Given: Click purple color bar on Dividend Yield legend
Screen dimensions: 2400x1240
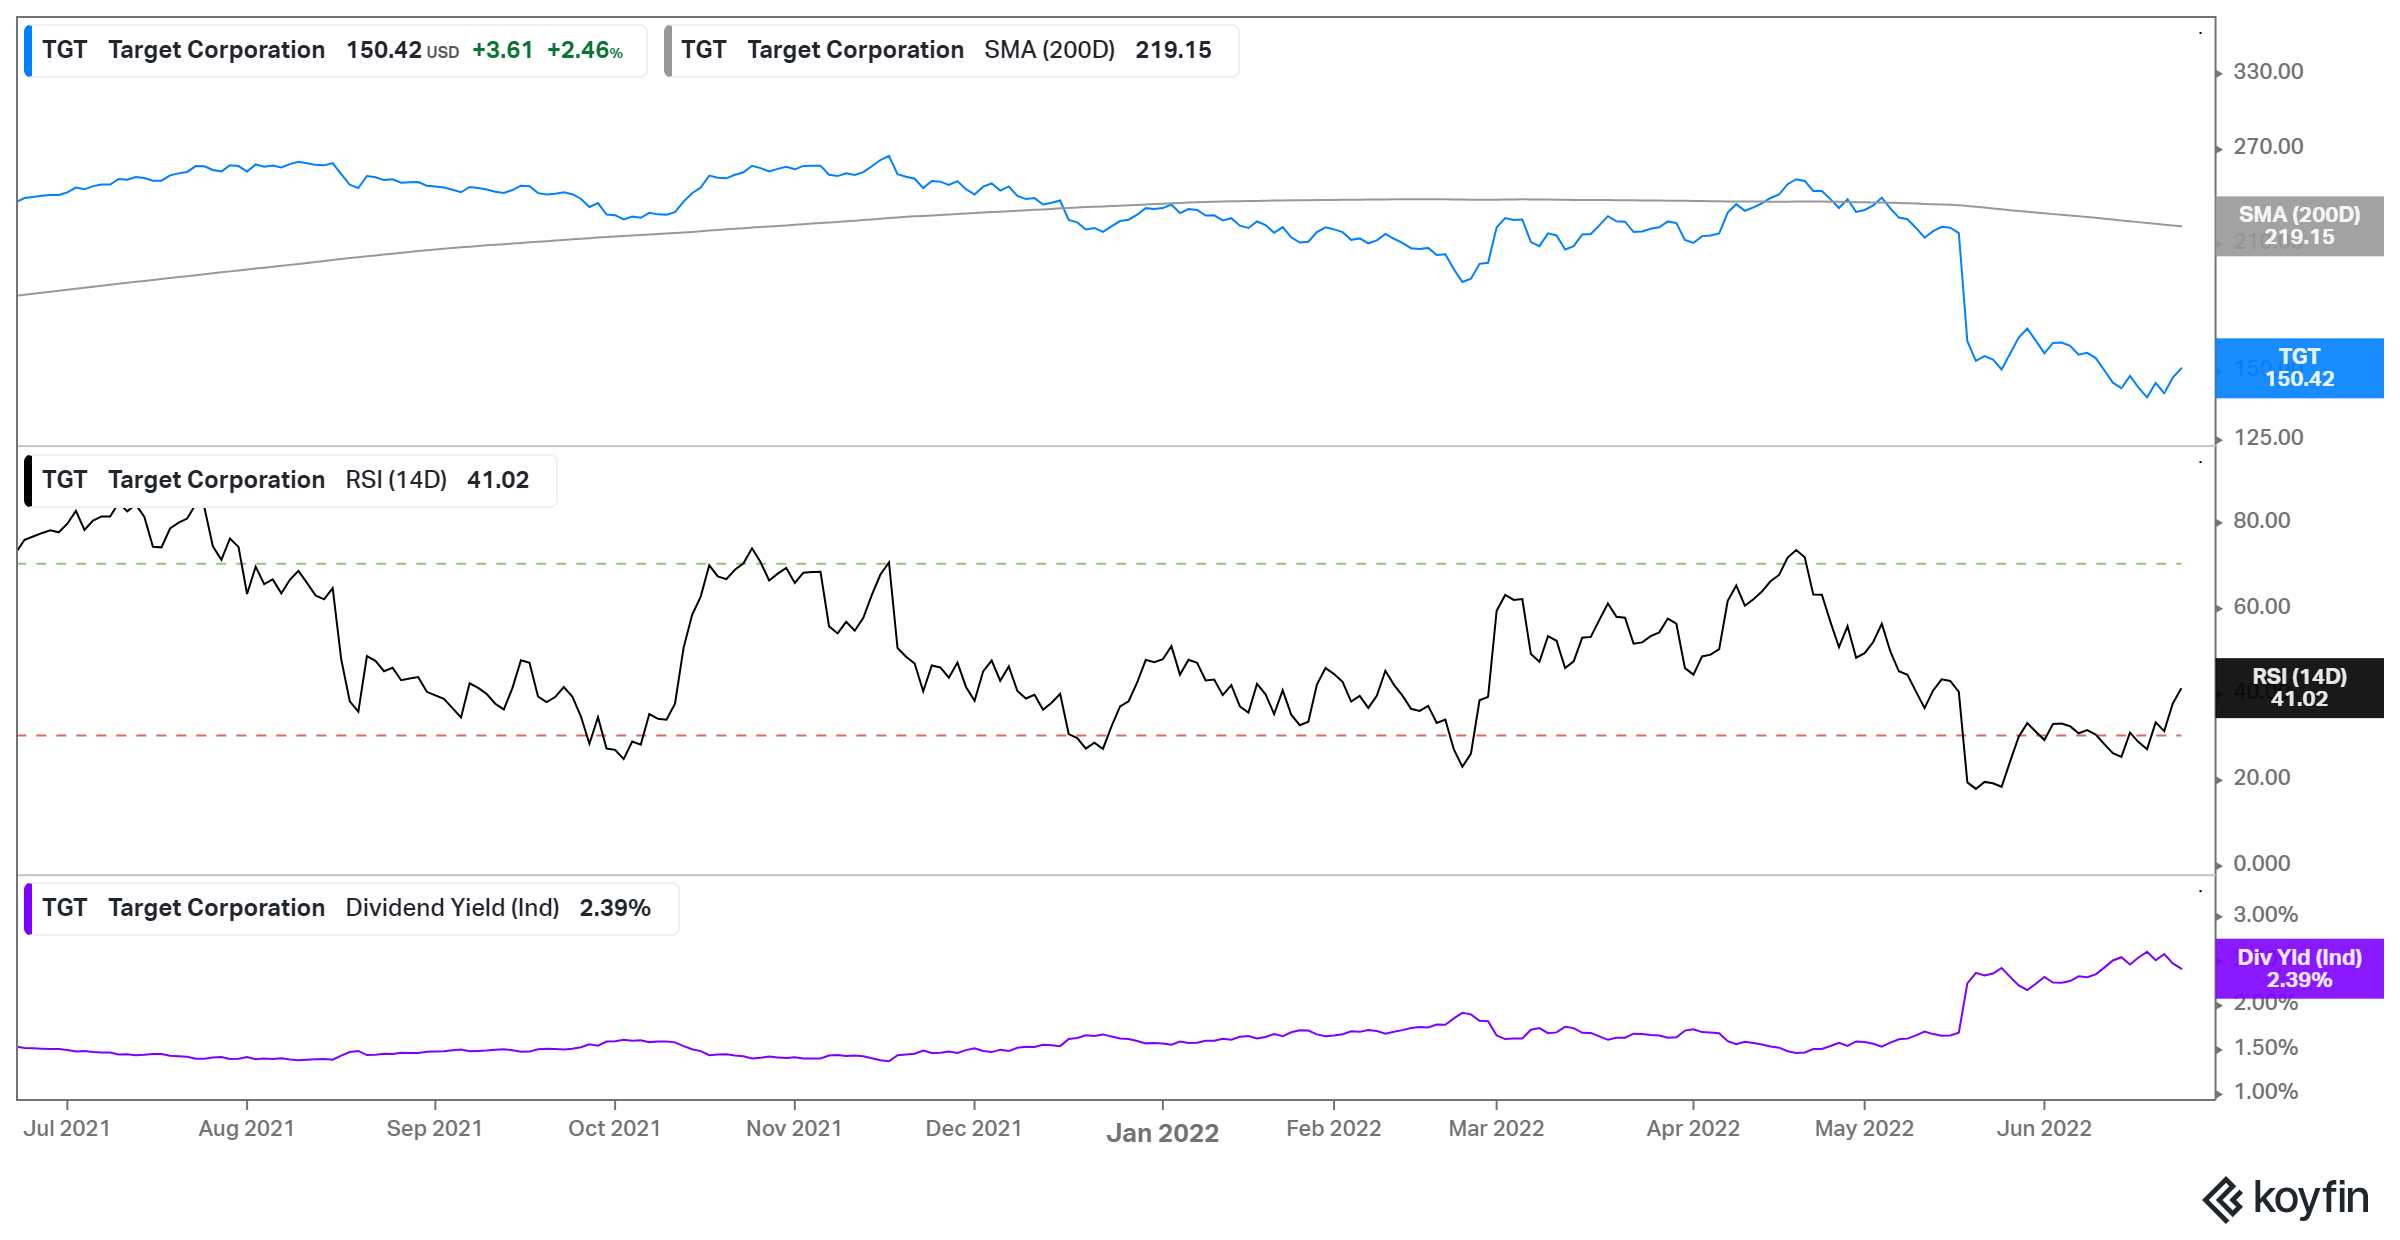Looking at the screenshot, I should [x=28, y=908].
